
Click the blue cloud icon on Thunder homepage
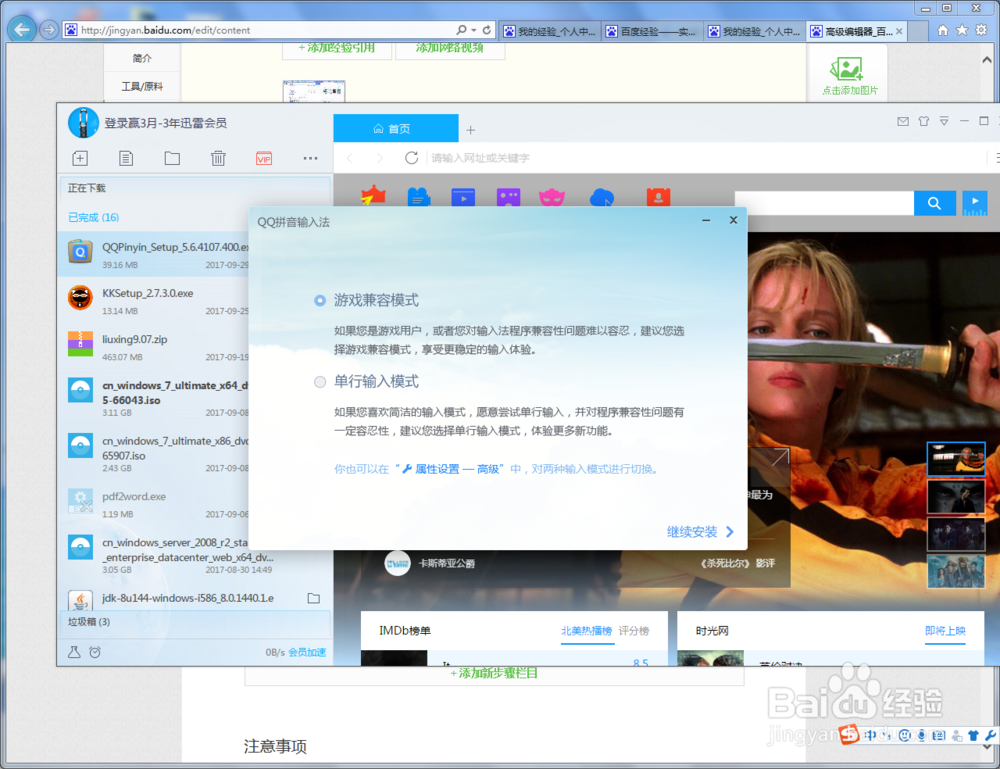[601, 198]
